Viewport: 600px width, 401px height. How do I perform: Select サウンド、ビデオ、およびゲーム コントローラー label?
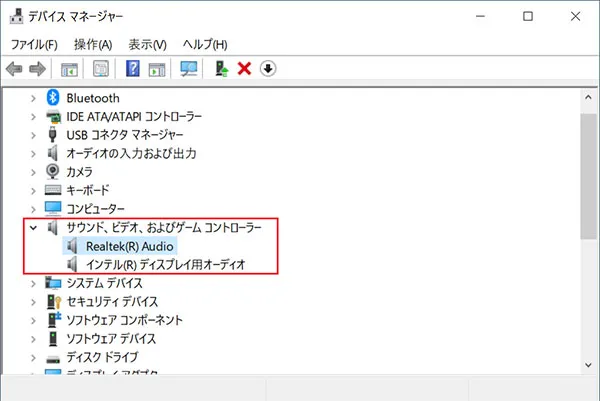[164, 228]
